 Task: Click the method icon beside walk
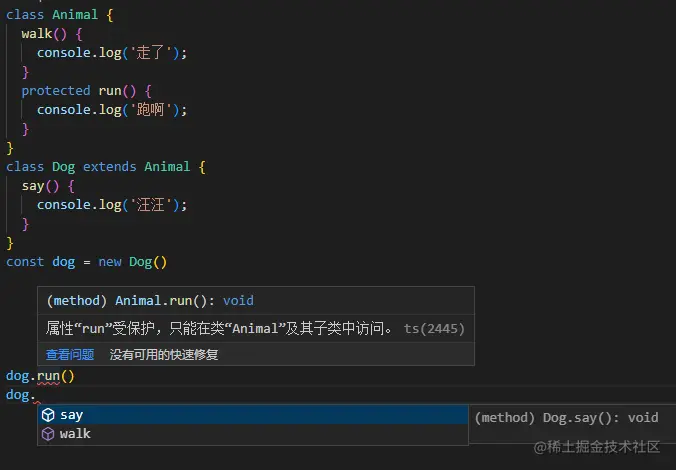point(48,434)
